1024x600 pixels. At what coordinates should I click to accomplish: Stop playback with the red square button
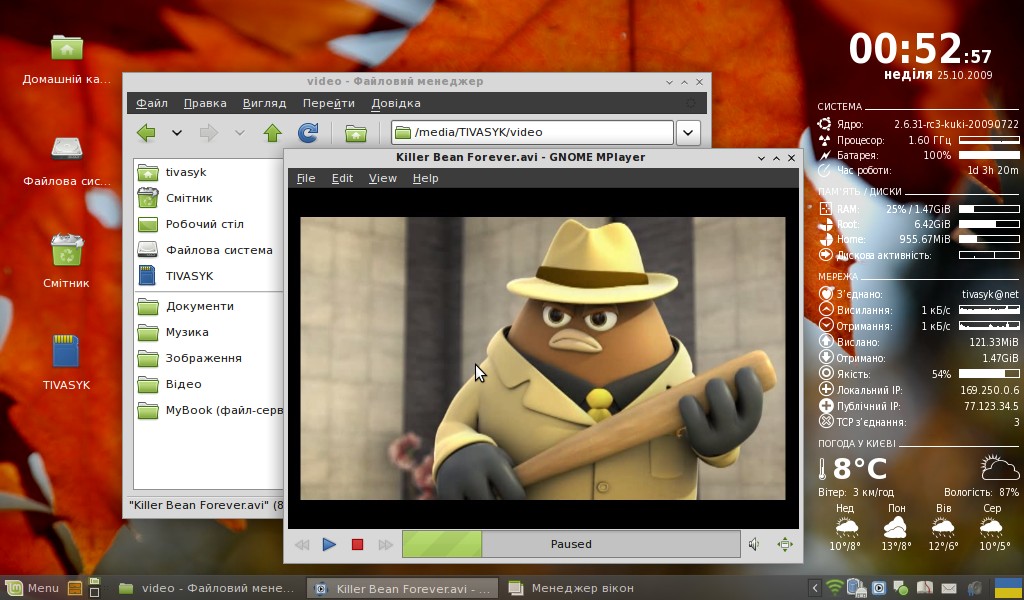(357, 545)
